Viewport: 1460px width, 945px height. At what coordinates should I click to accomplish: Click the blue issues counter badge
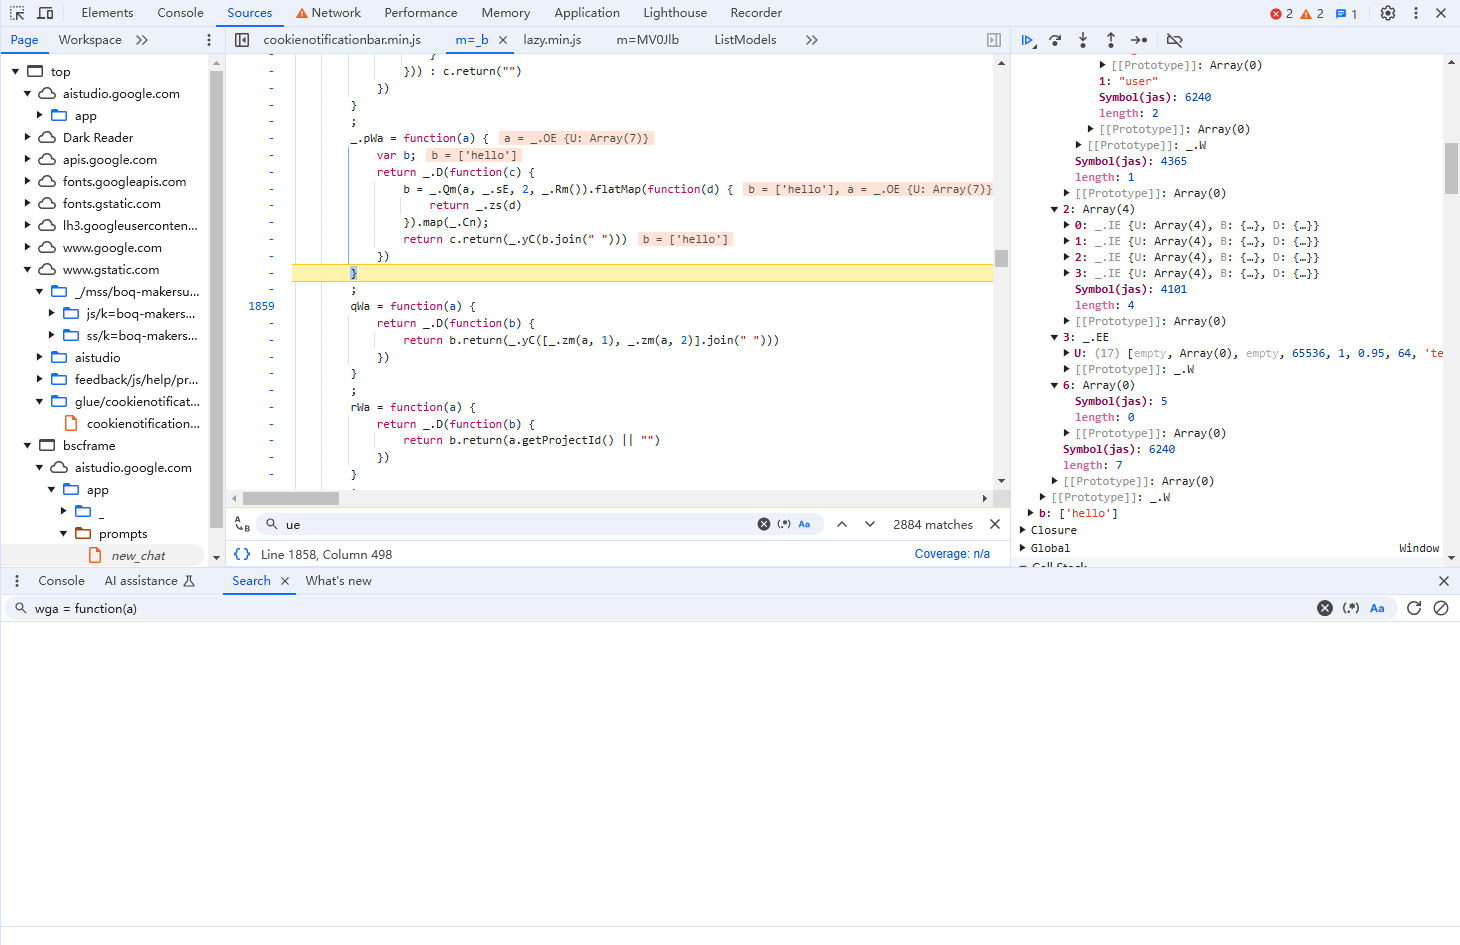1346,14
